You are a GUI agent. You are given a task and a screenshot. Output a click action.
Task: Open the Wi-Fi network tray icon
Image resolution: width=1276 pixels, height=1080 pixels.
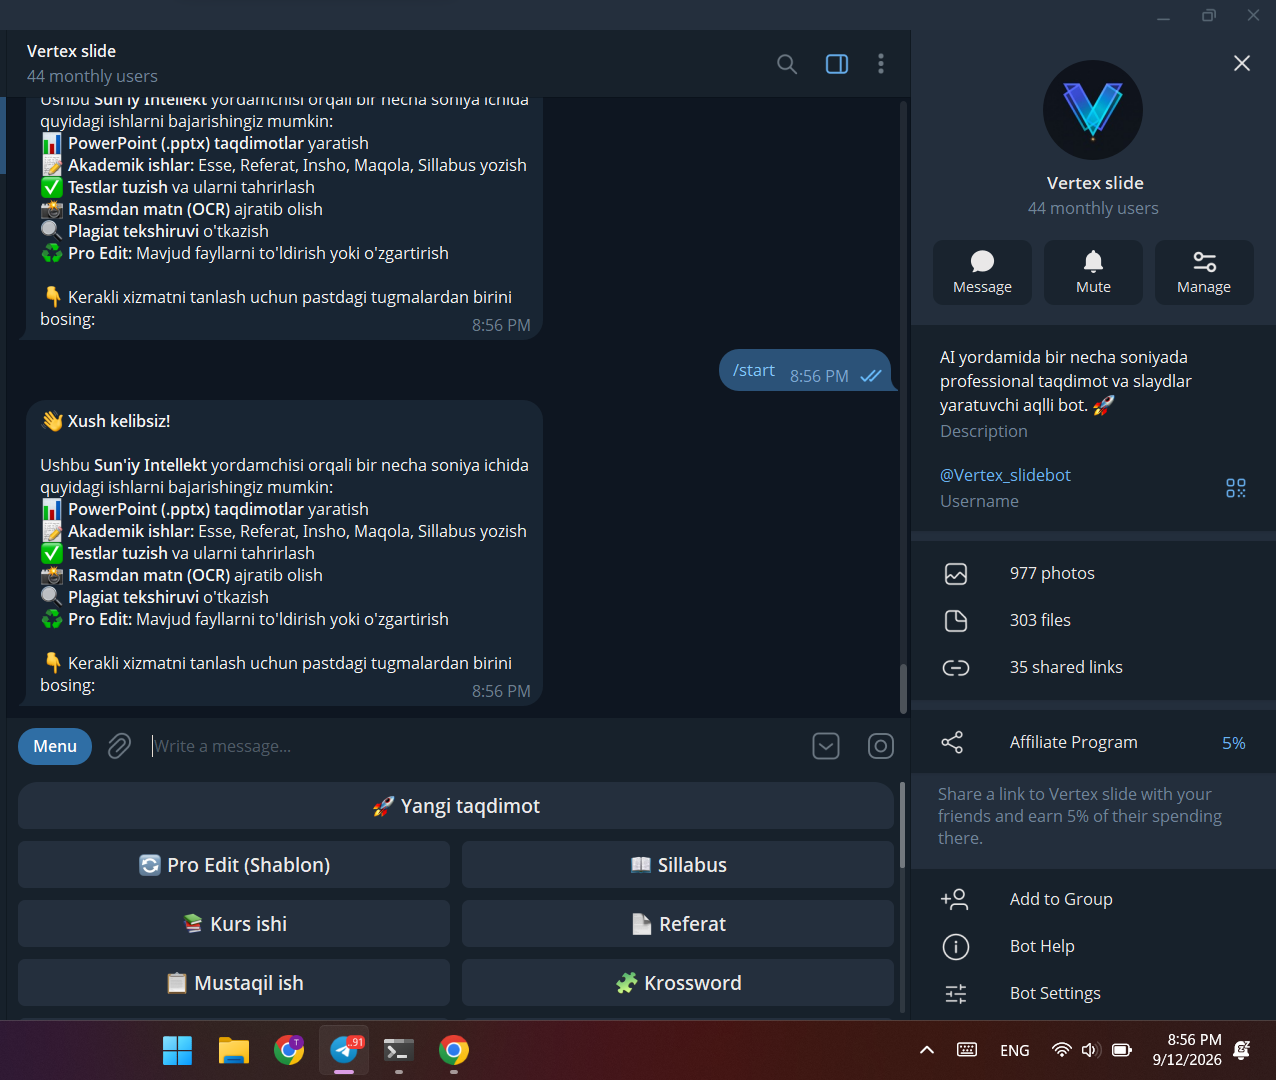click(1061, 1050)
